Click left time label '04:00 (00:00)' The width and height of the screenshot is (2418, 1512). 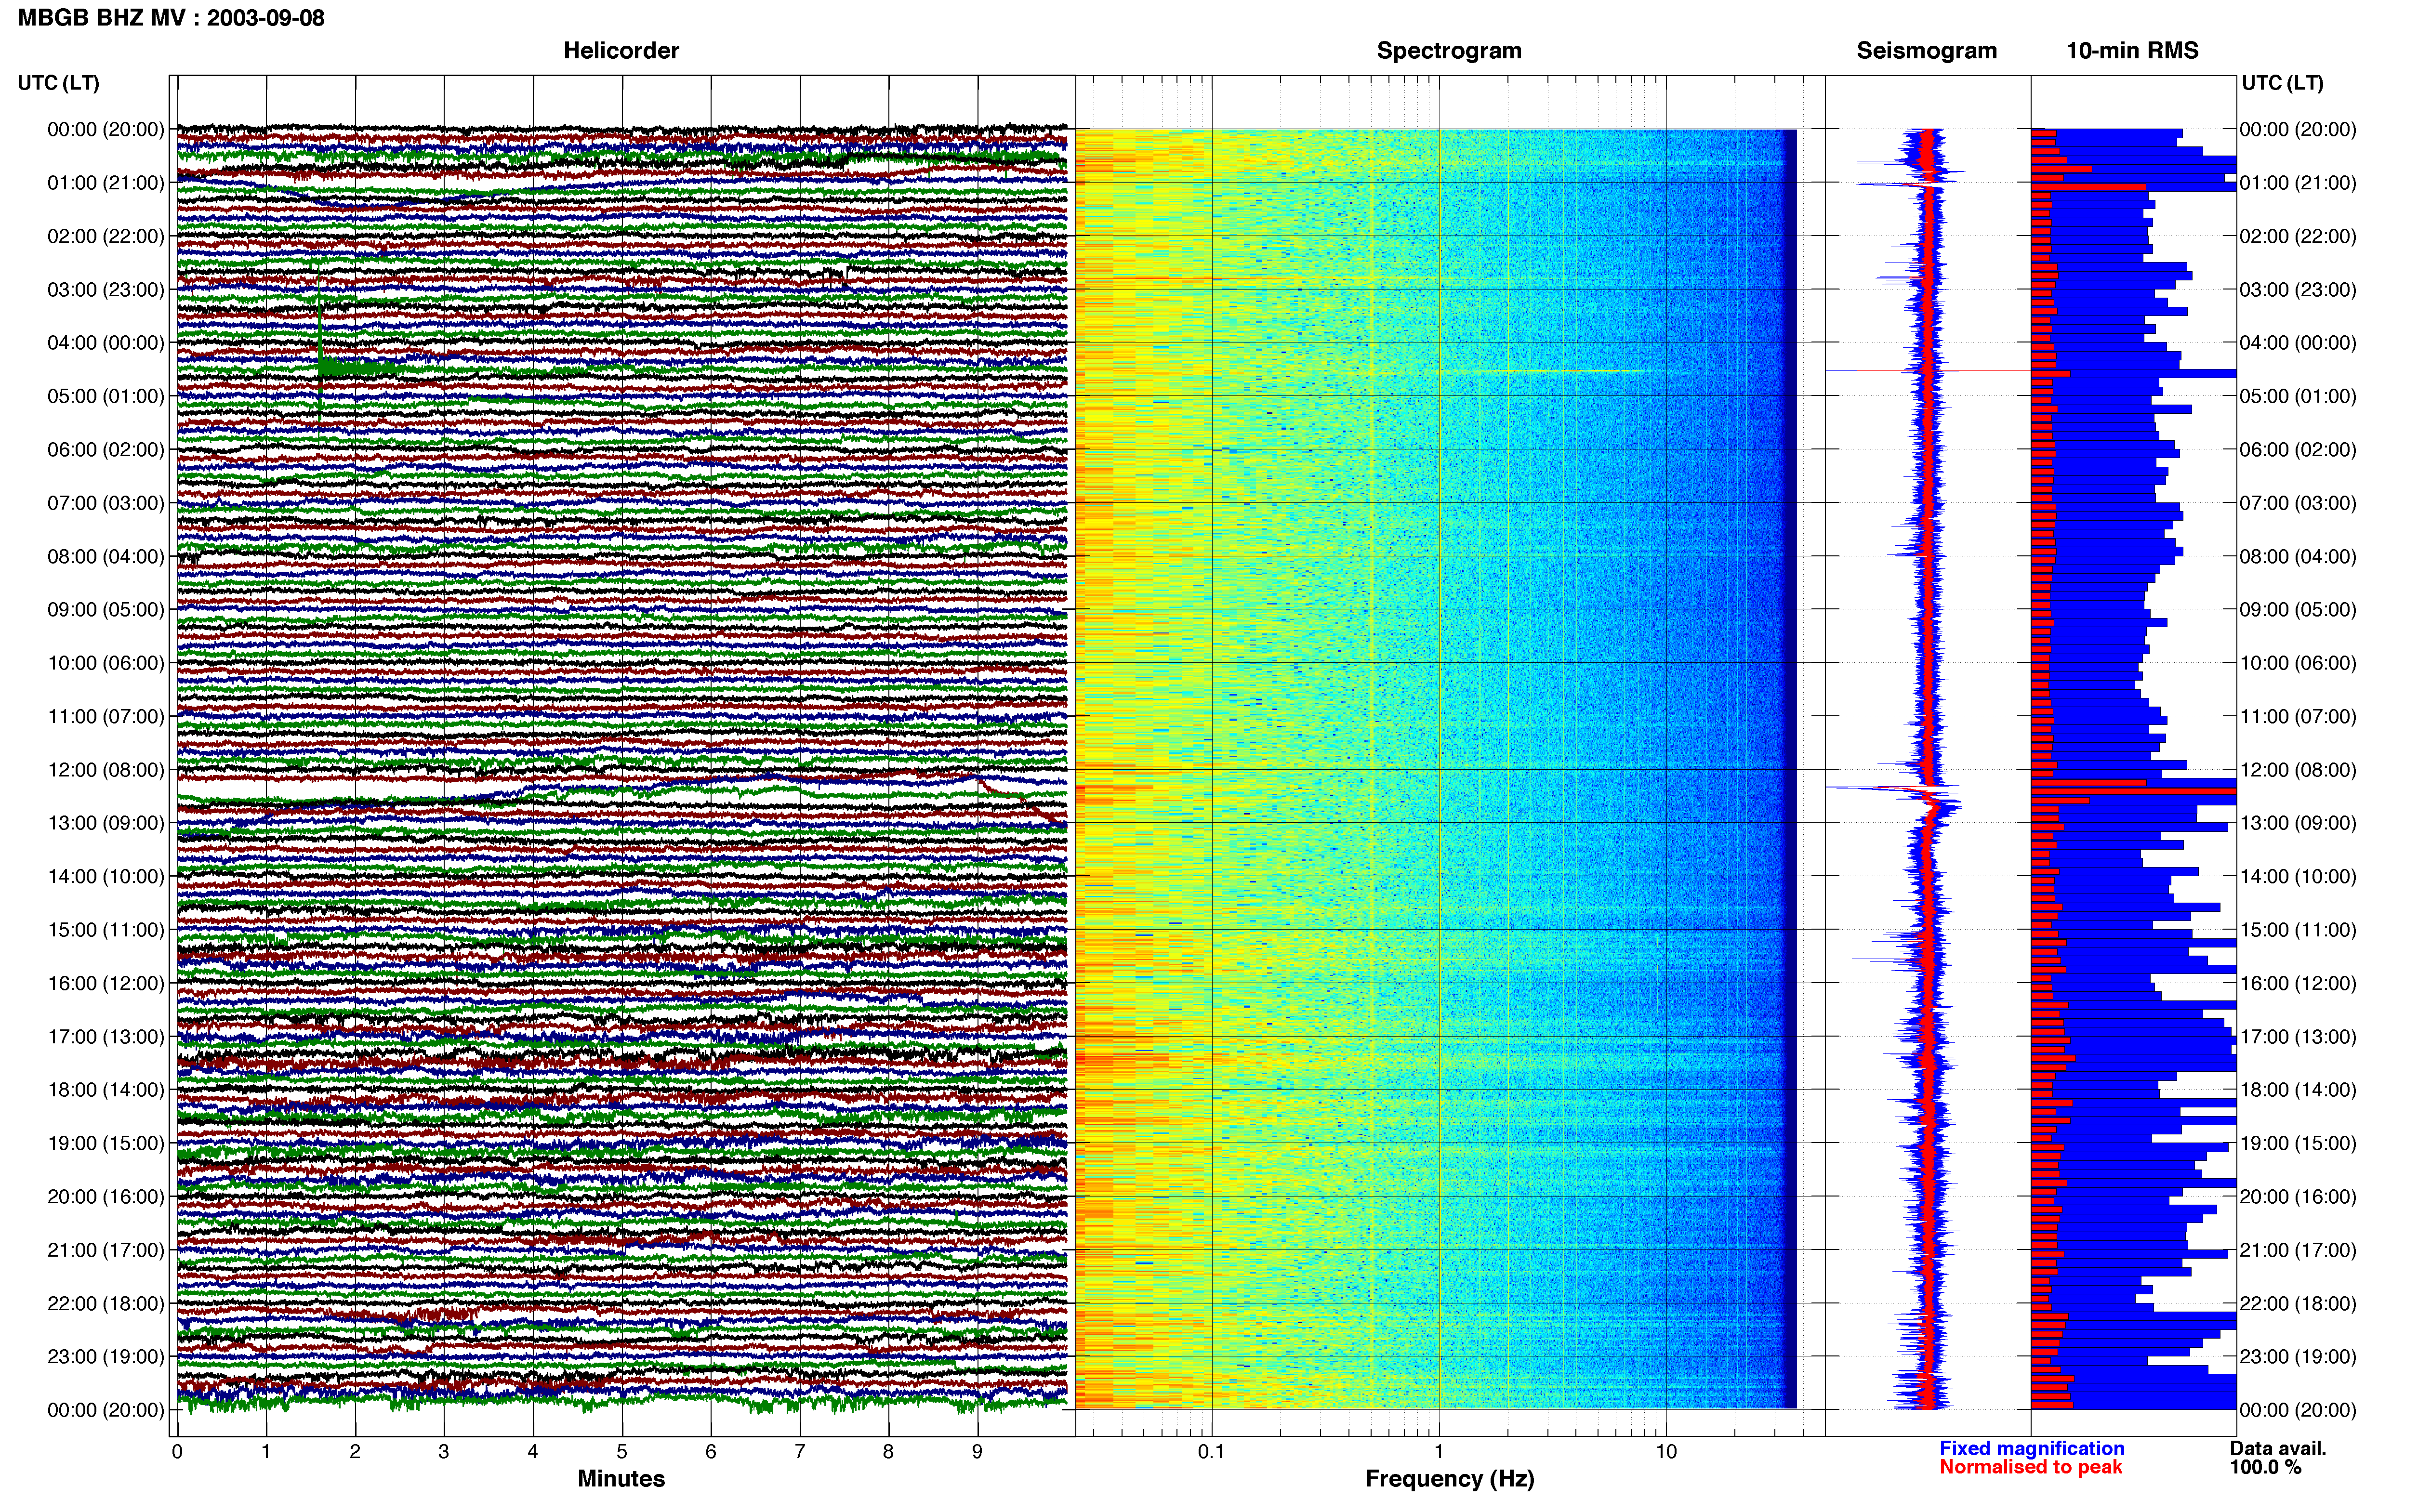106,343
